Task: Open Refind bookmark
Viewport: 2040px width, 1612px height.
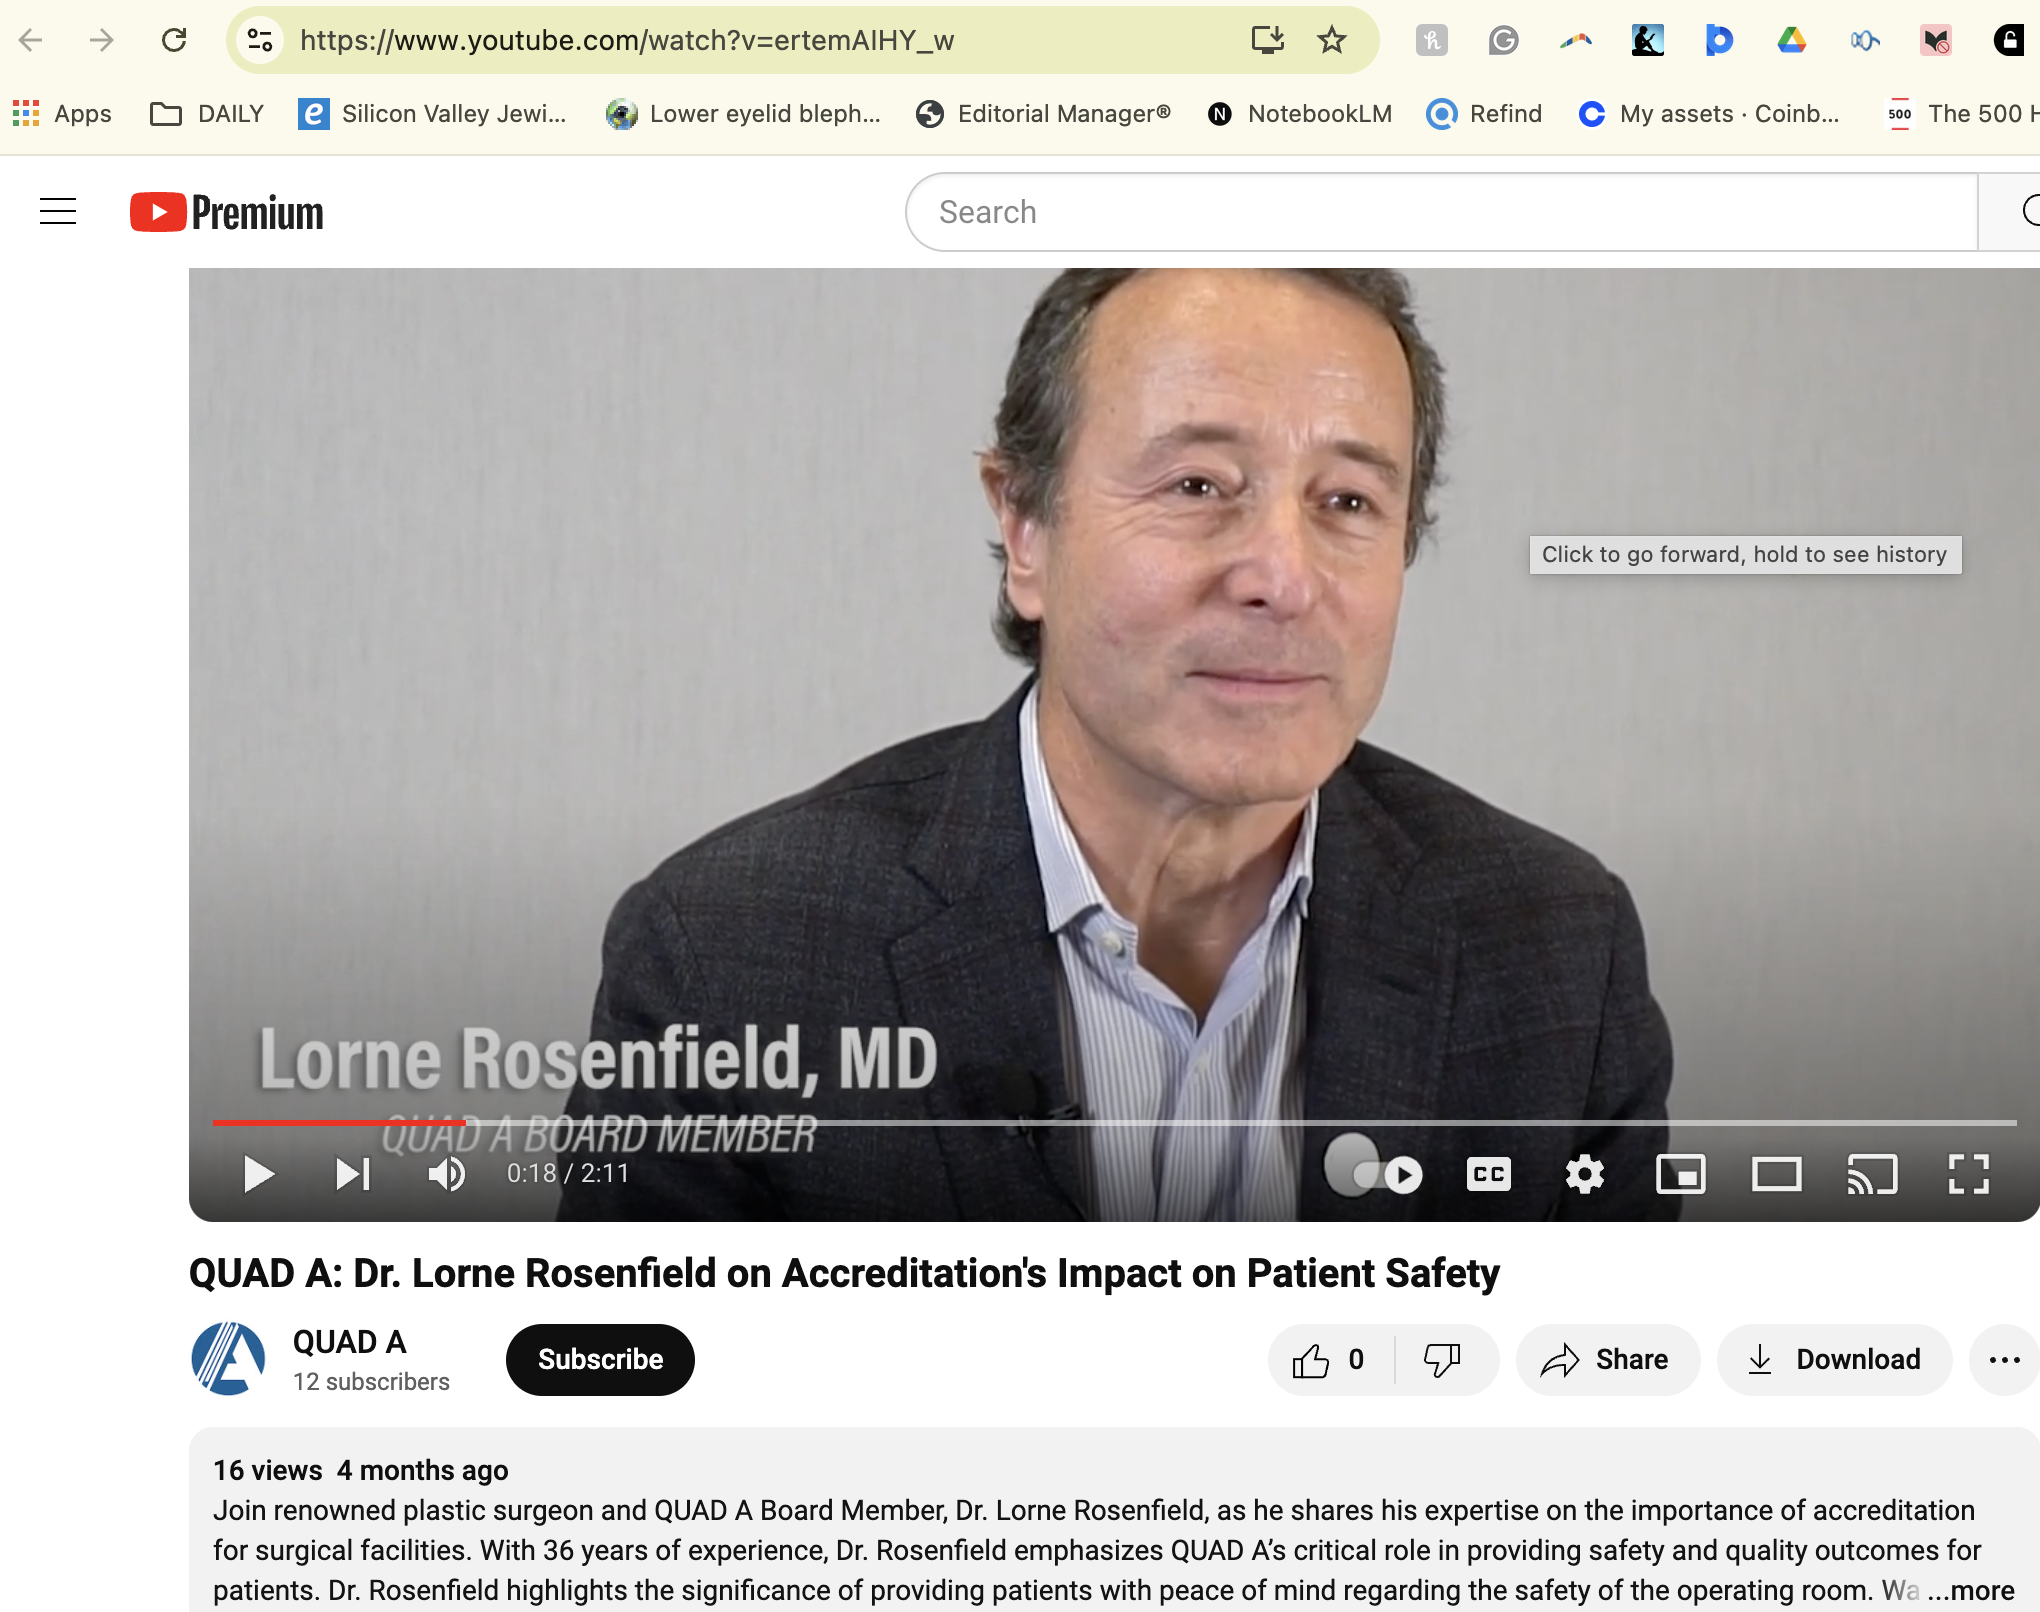Action: [x=1485, y=114]
